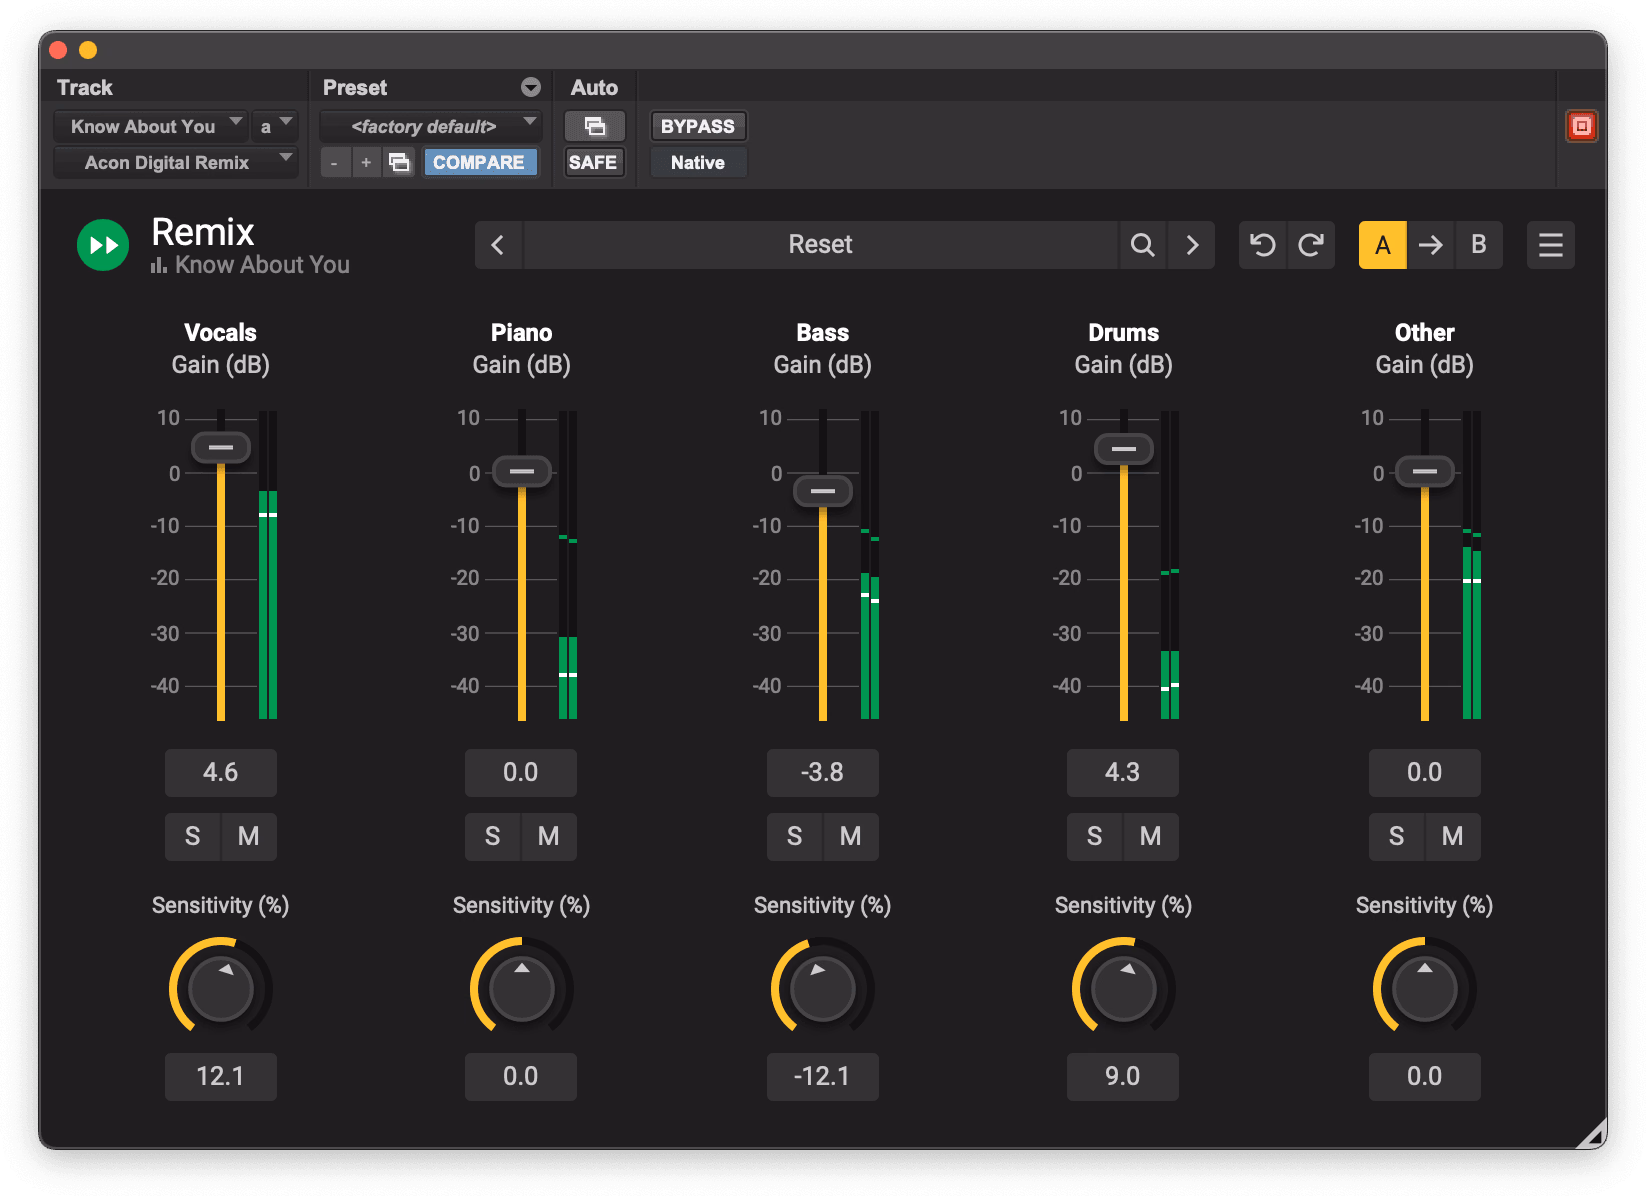Select the previous preset with minus button

coord(334,162)
